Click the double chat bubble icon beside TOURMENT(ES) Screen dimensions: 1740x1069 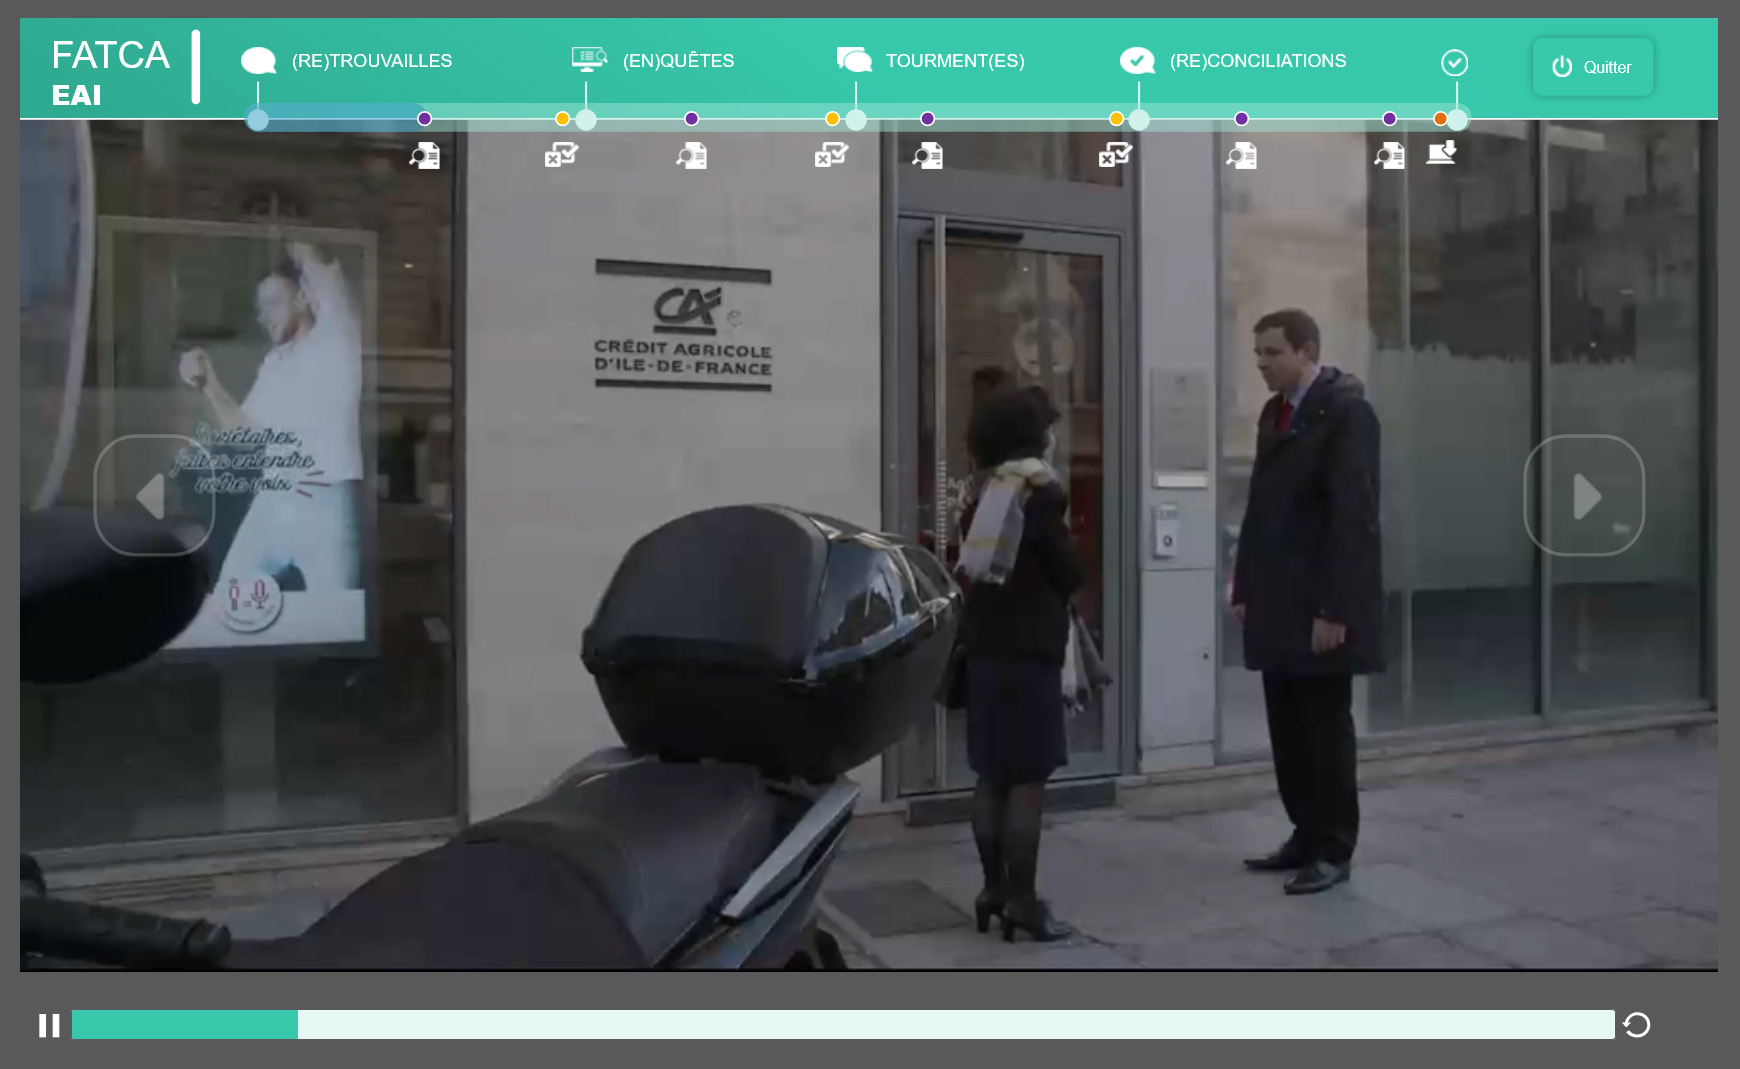click(x=854, y=60)
